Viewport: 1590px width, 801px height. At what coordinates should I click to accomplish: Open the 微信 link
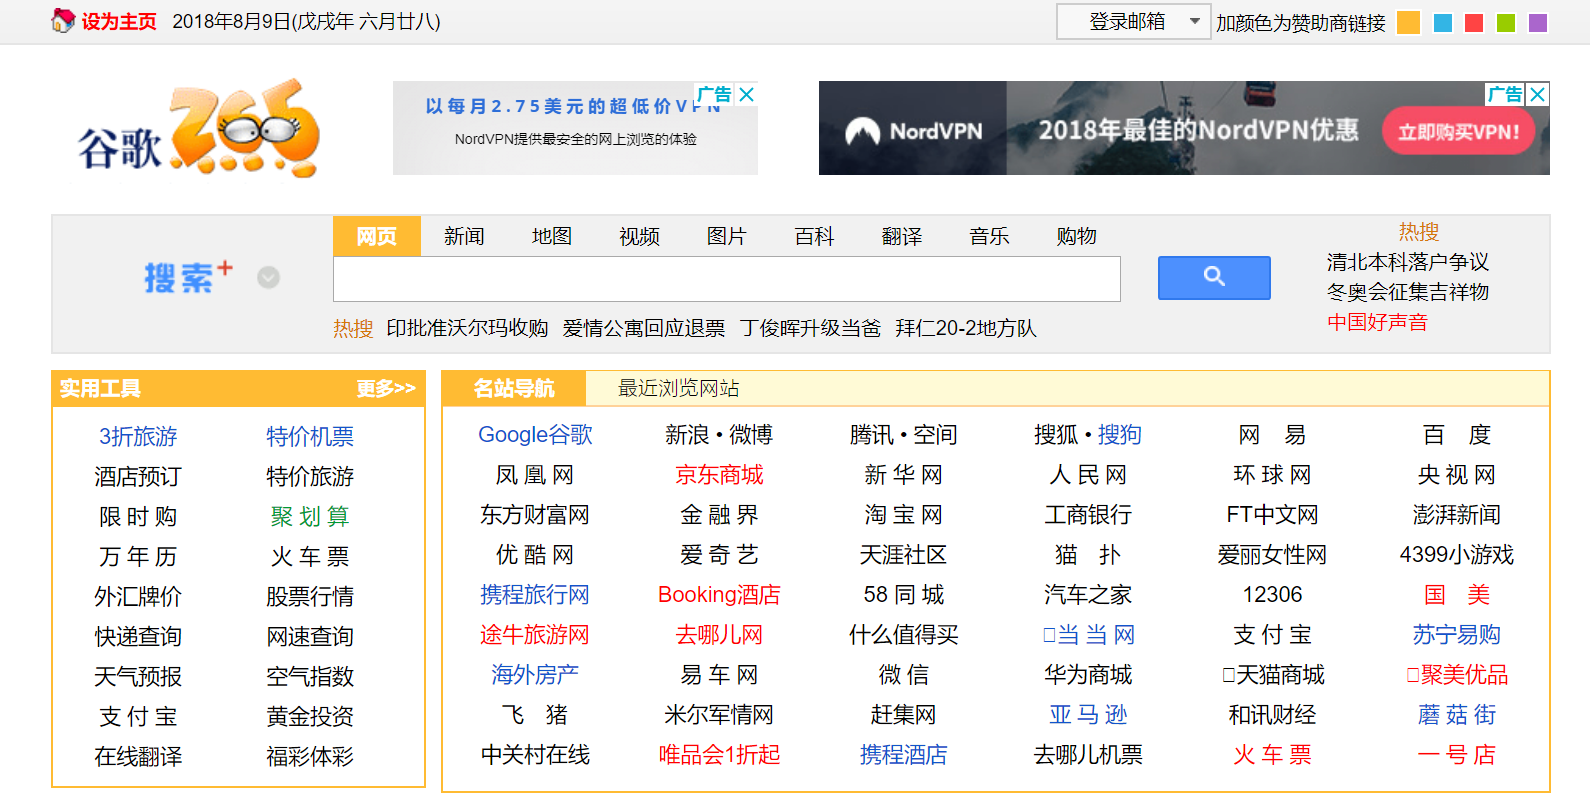[x=903, y=675]
